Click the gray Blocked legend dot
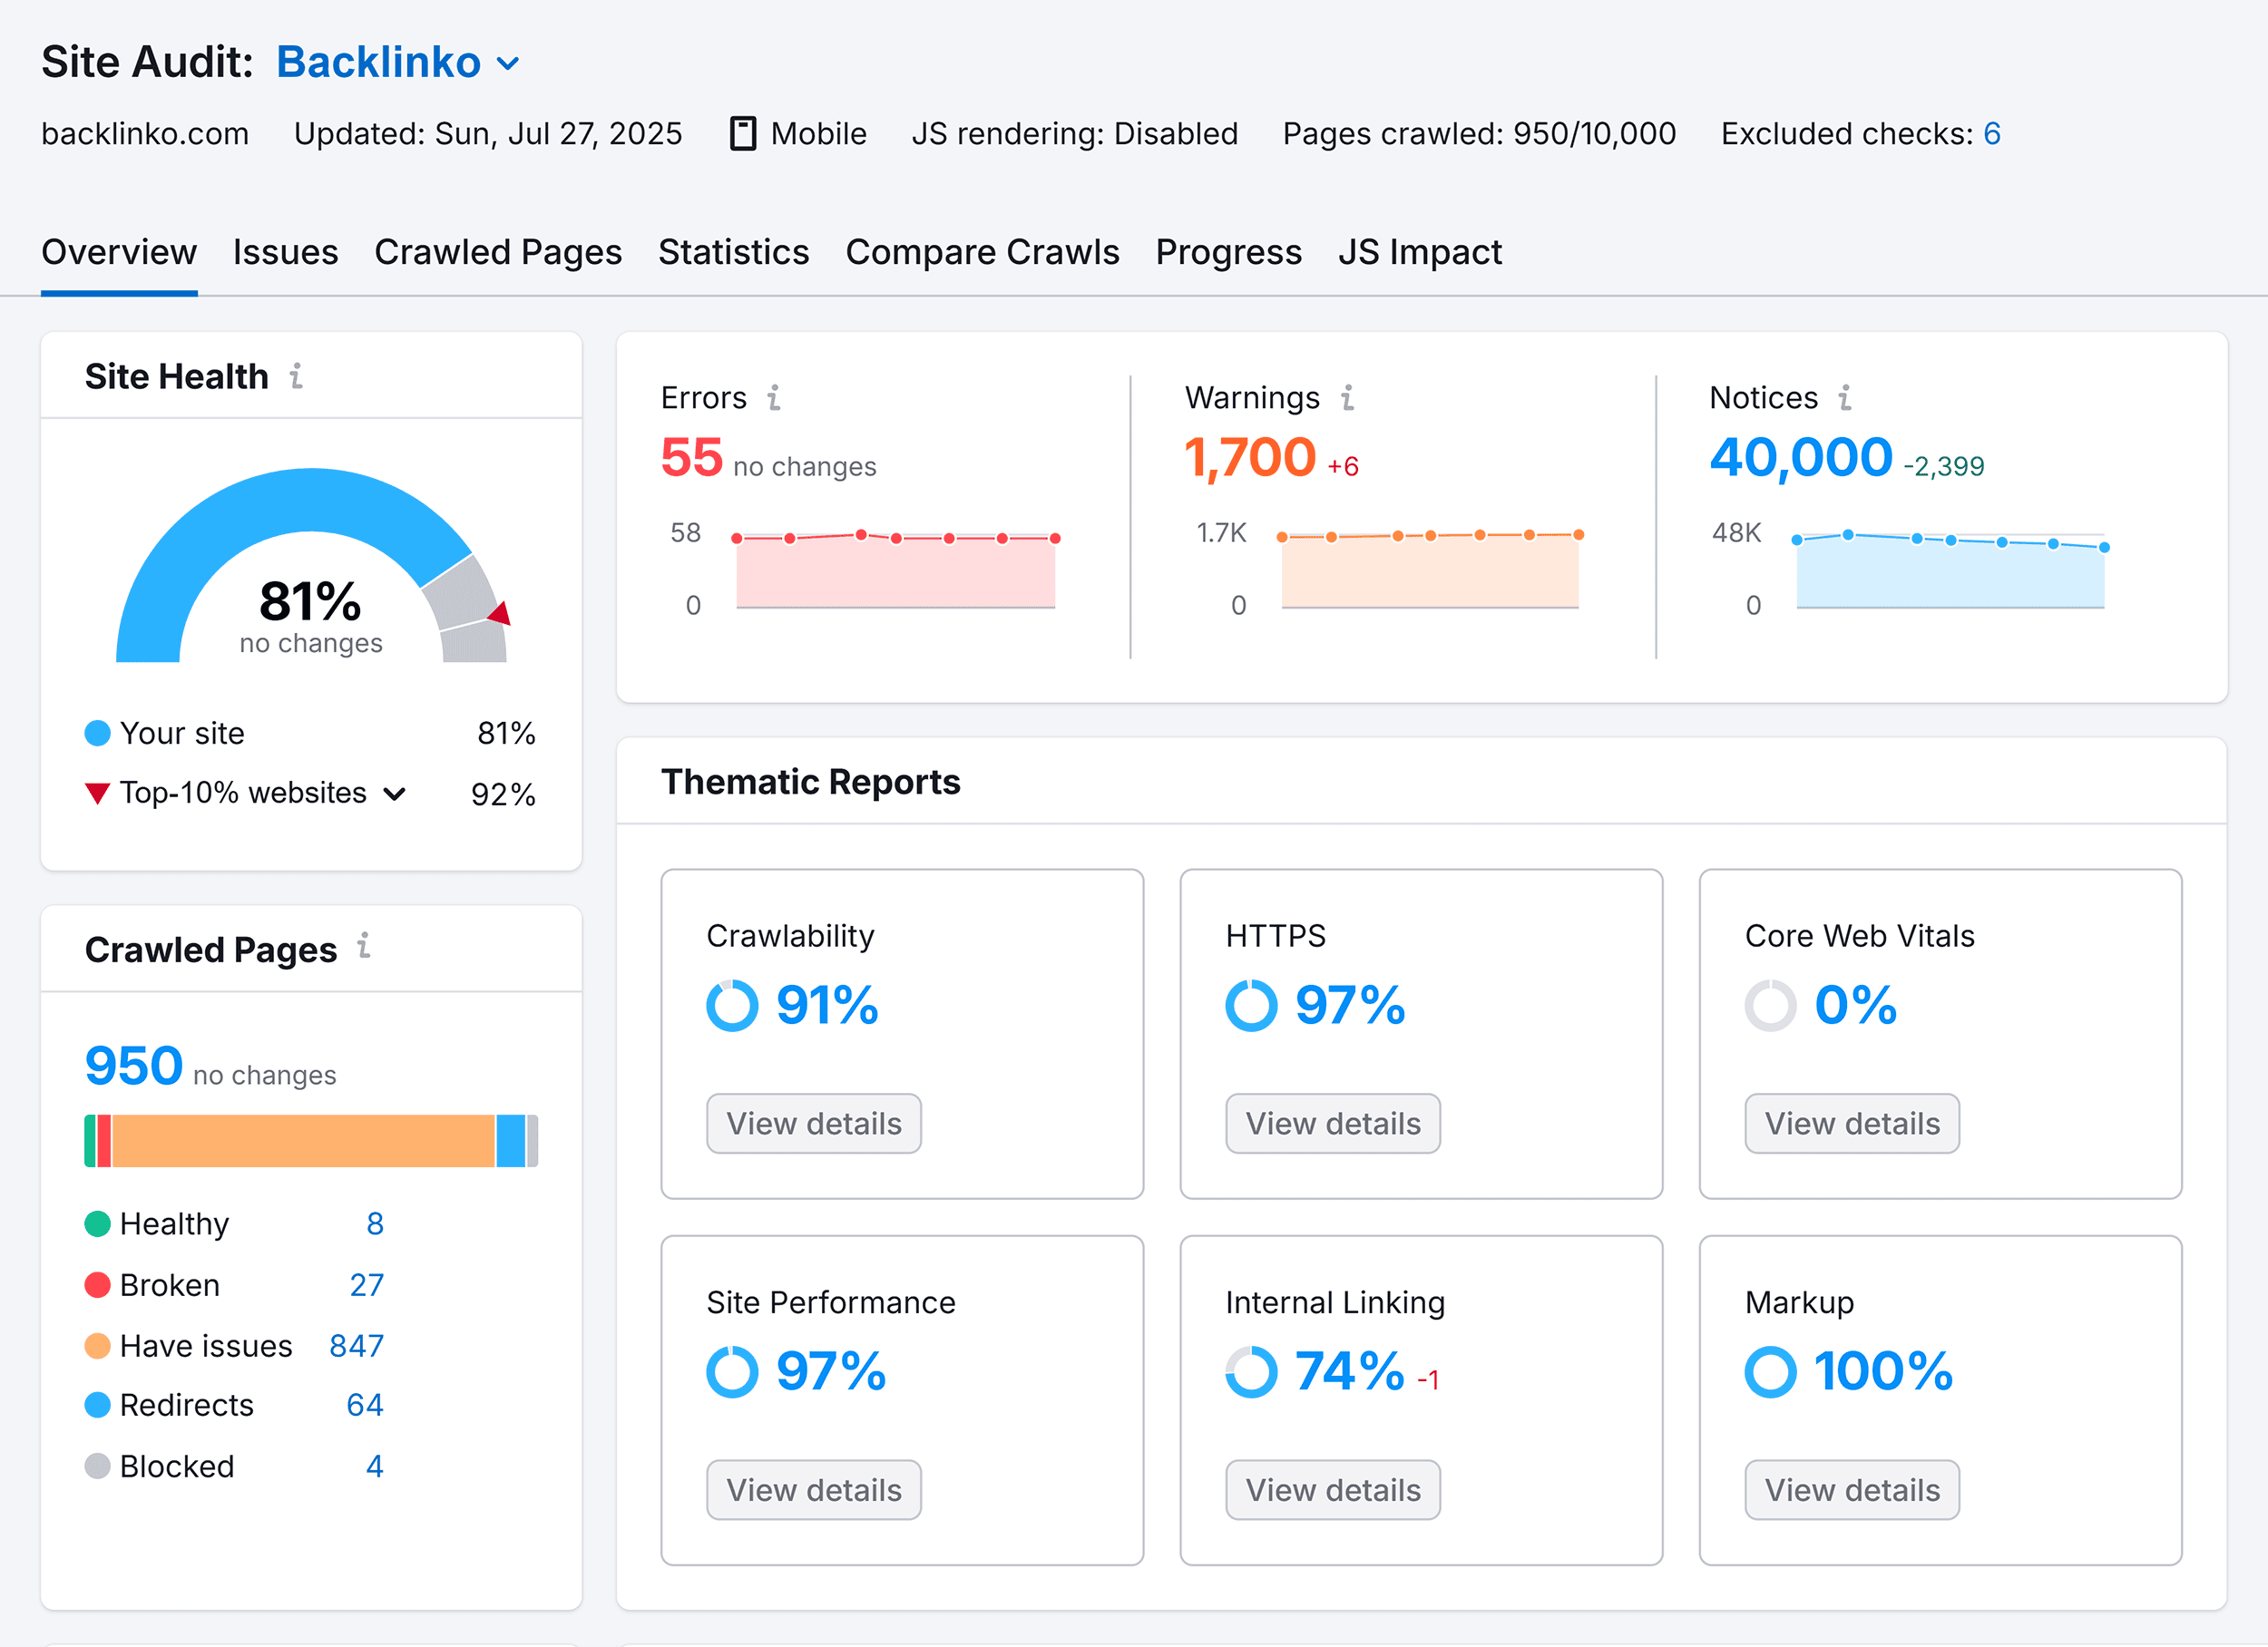The image size is (2268, 1647). [x=97, y=1467]
